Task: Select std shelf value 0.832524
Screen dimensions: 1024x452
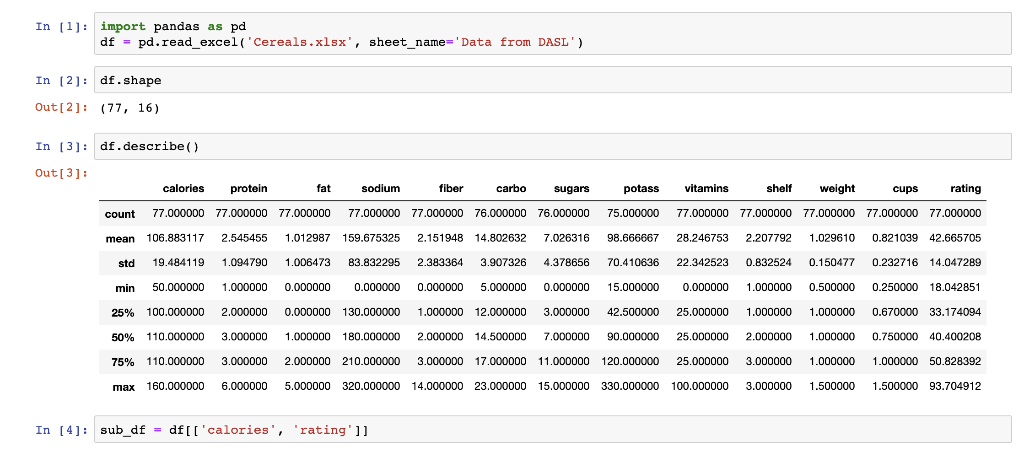Action: coord(768,263)
